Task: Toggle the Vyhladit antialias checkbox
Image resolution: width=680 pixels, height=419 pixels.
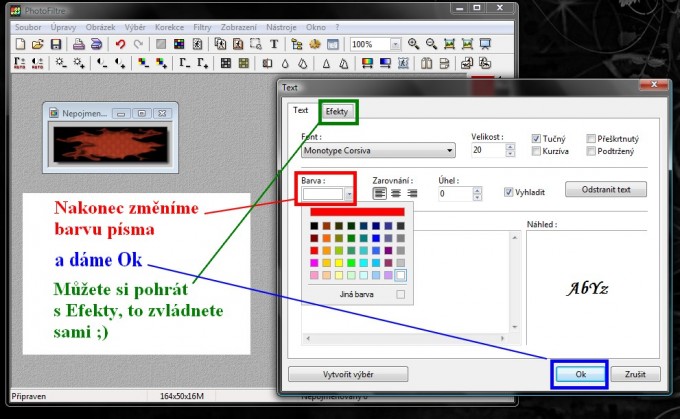Action: 508,192
